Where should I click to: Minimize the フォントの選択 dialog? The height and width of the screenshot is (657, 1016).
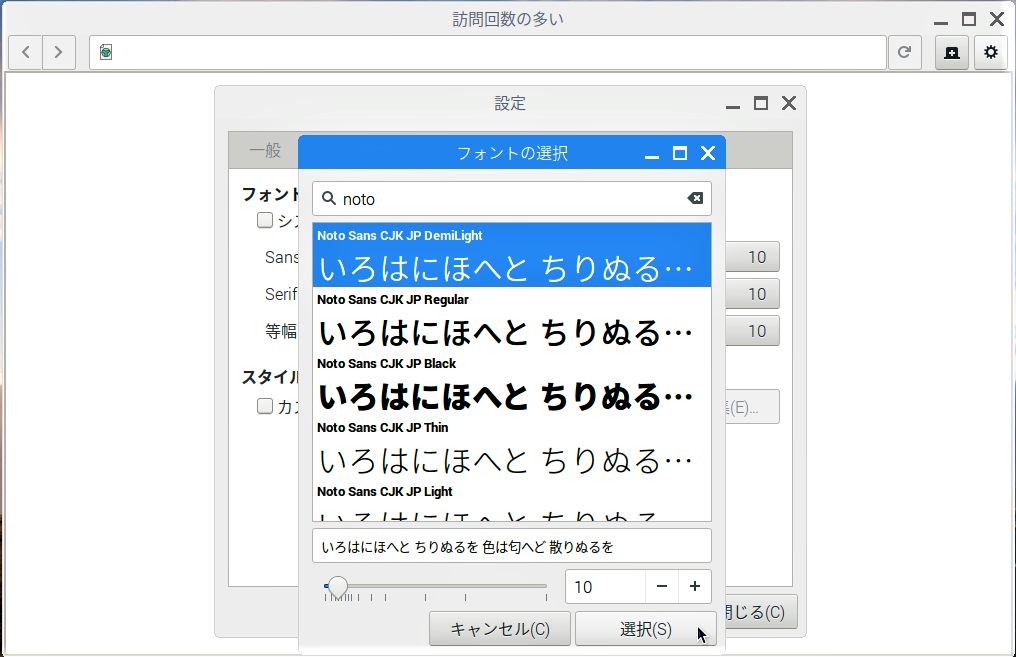point(652,154)
